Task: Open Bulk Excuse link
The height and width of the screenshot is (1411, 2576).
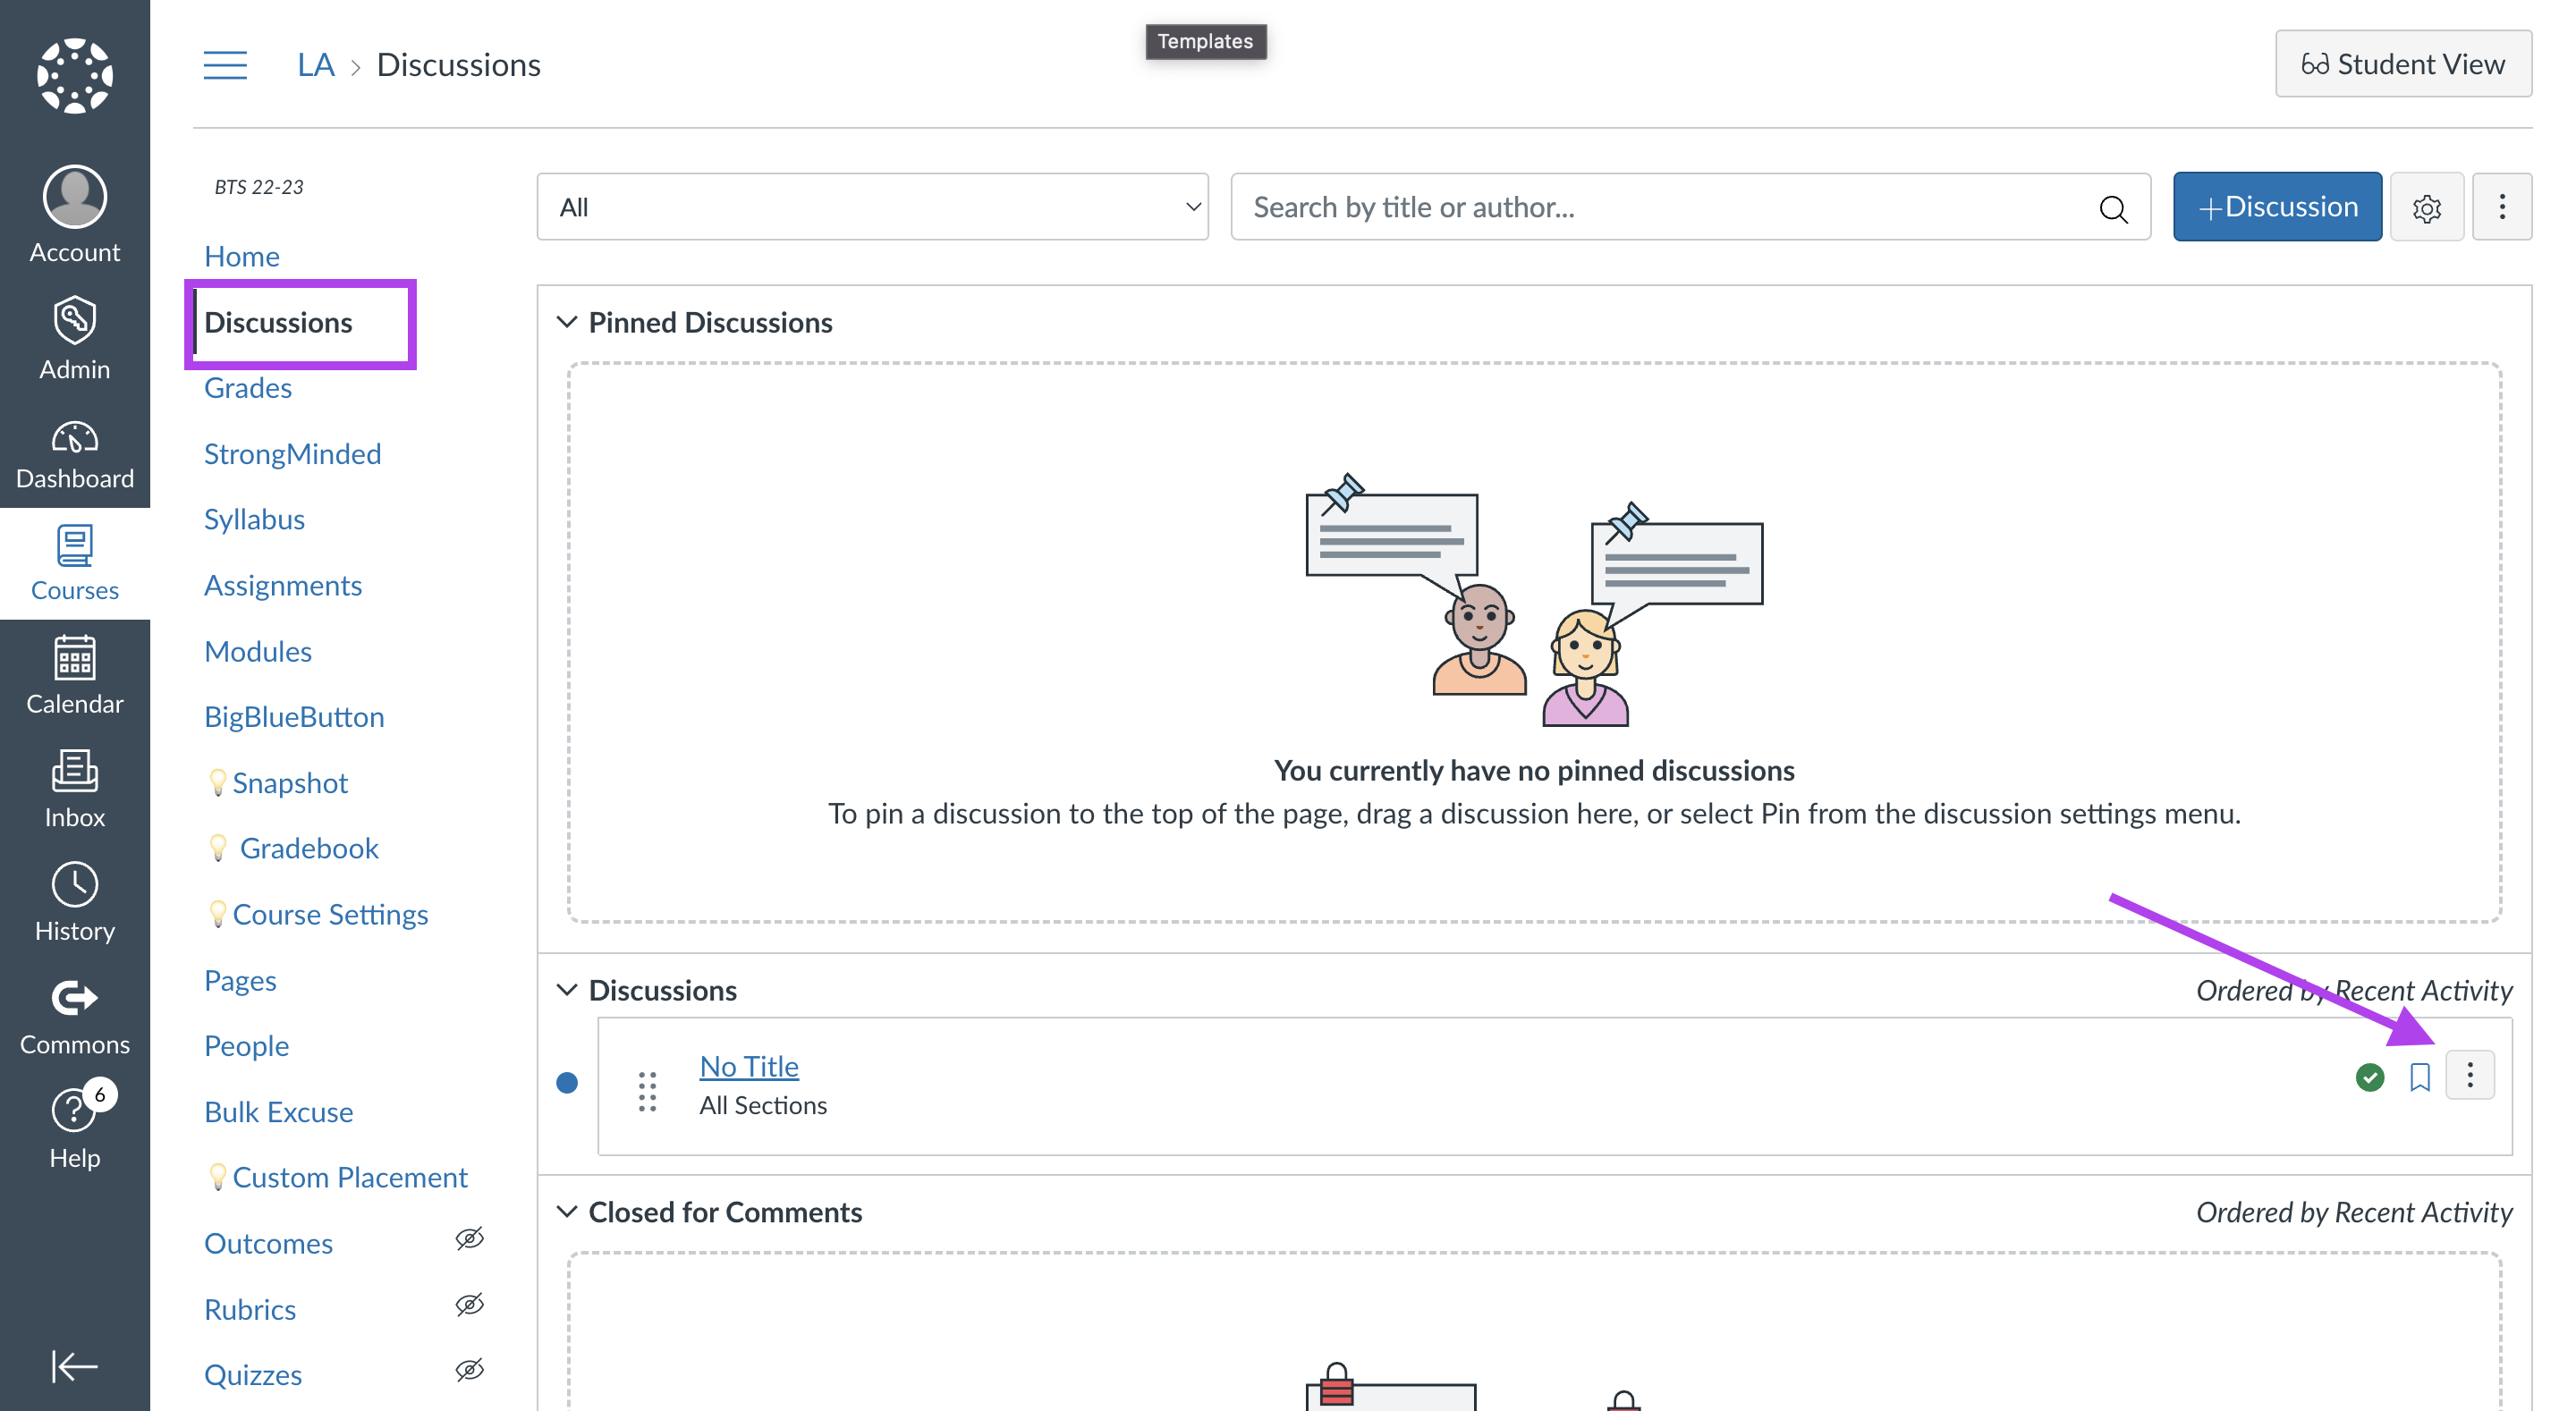Action: coord(278,1112)
